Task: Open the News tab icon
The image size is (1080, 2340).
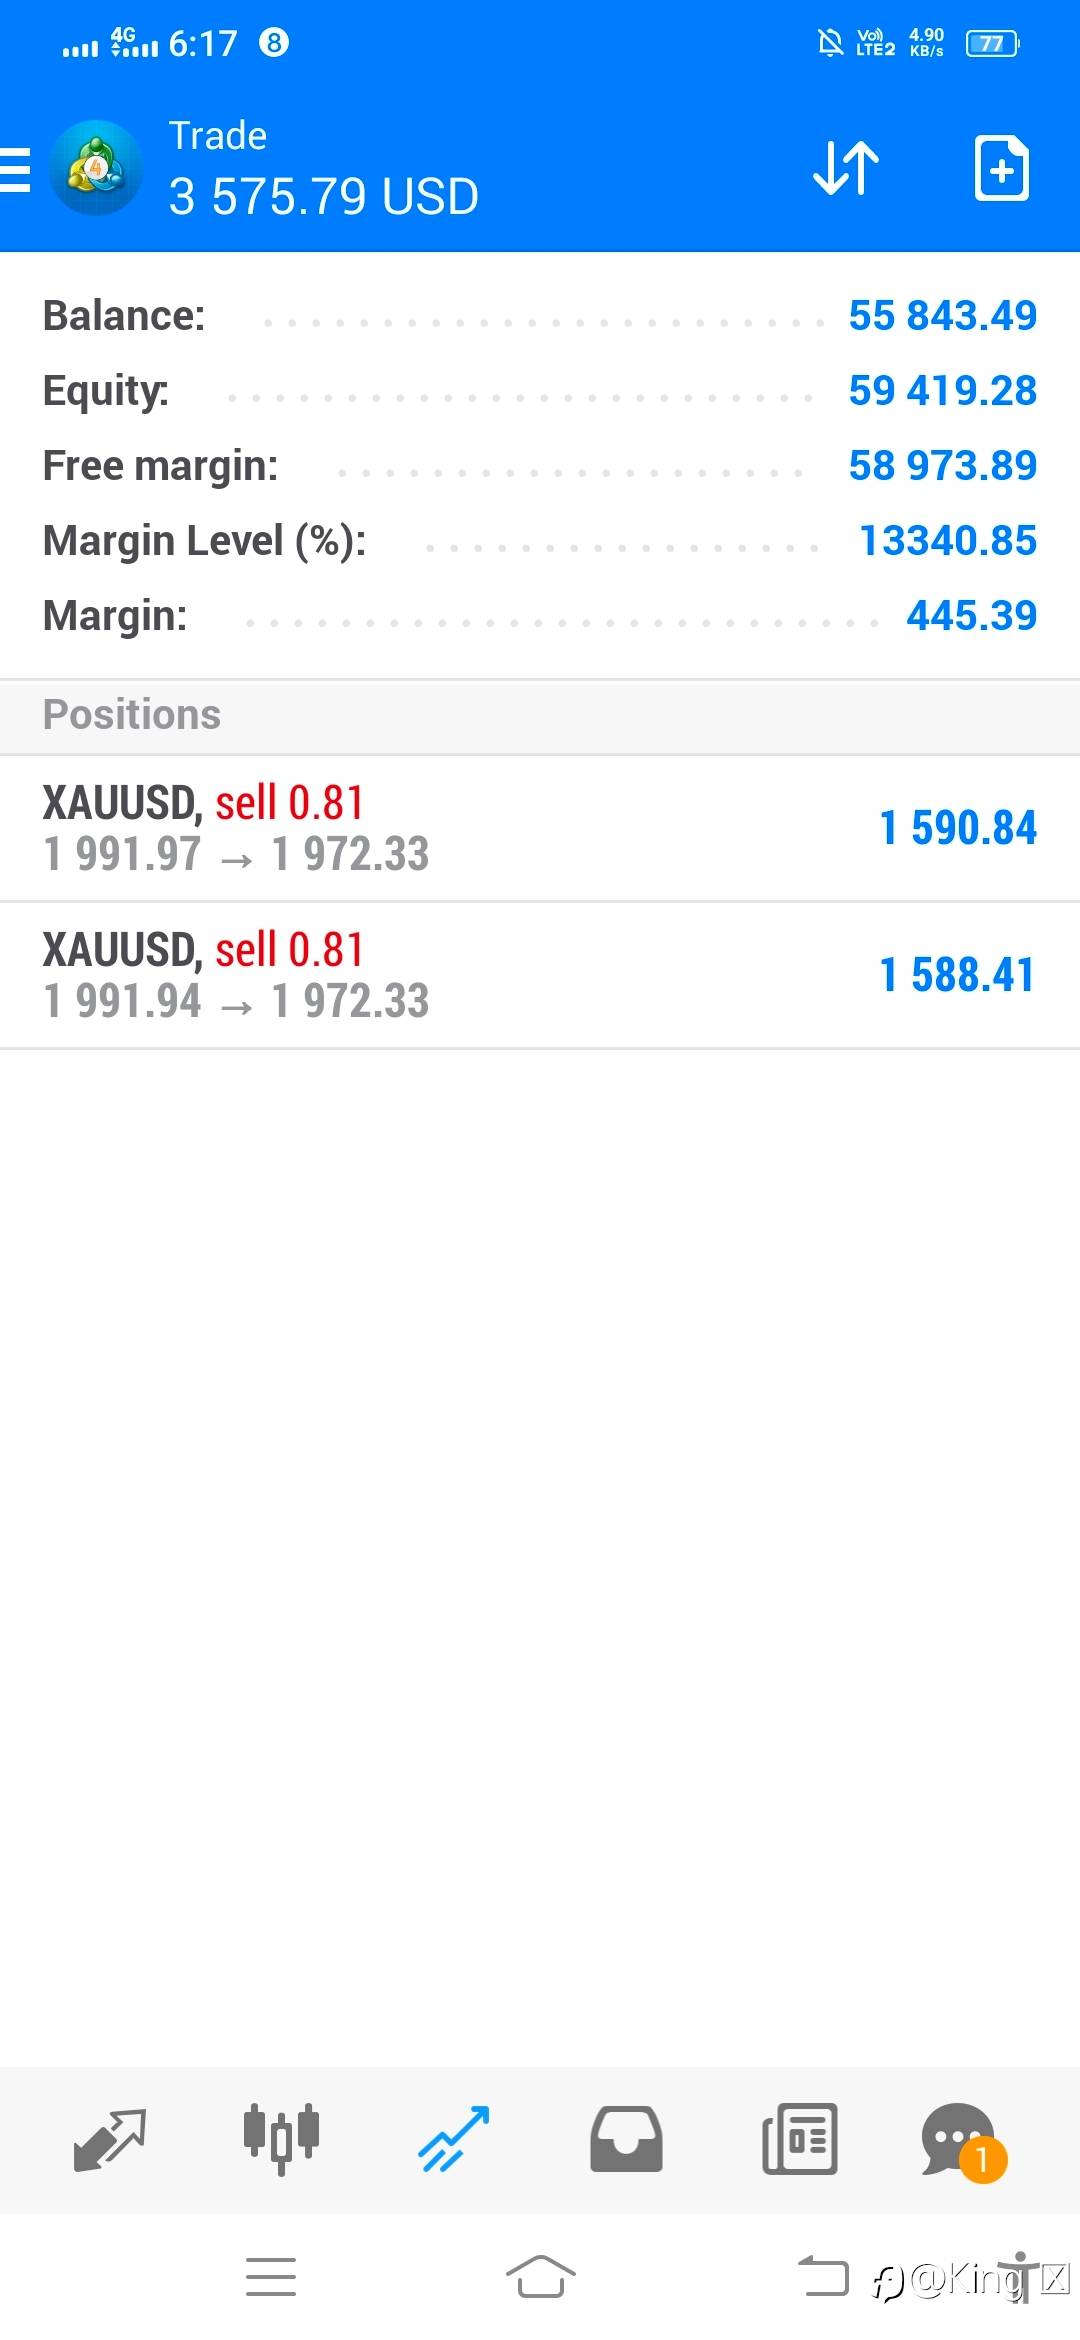Action: 800,2140
